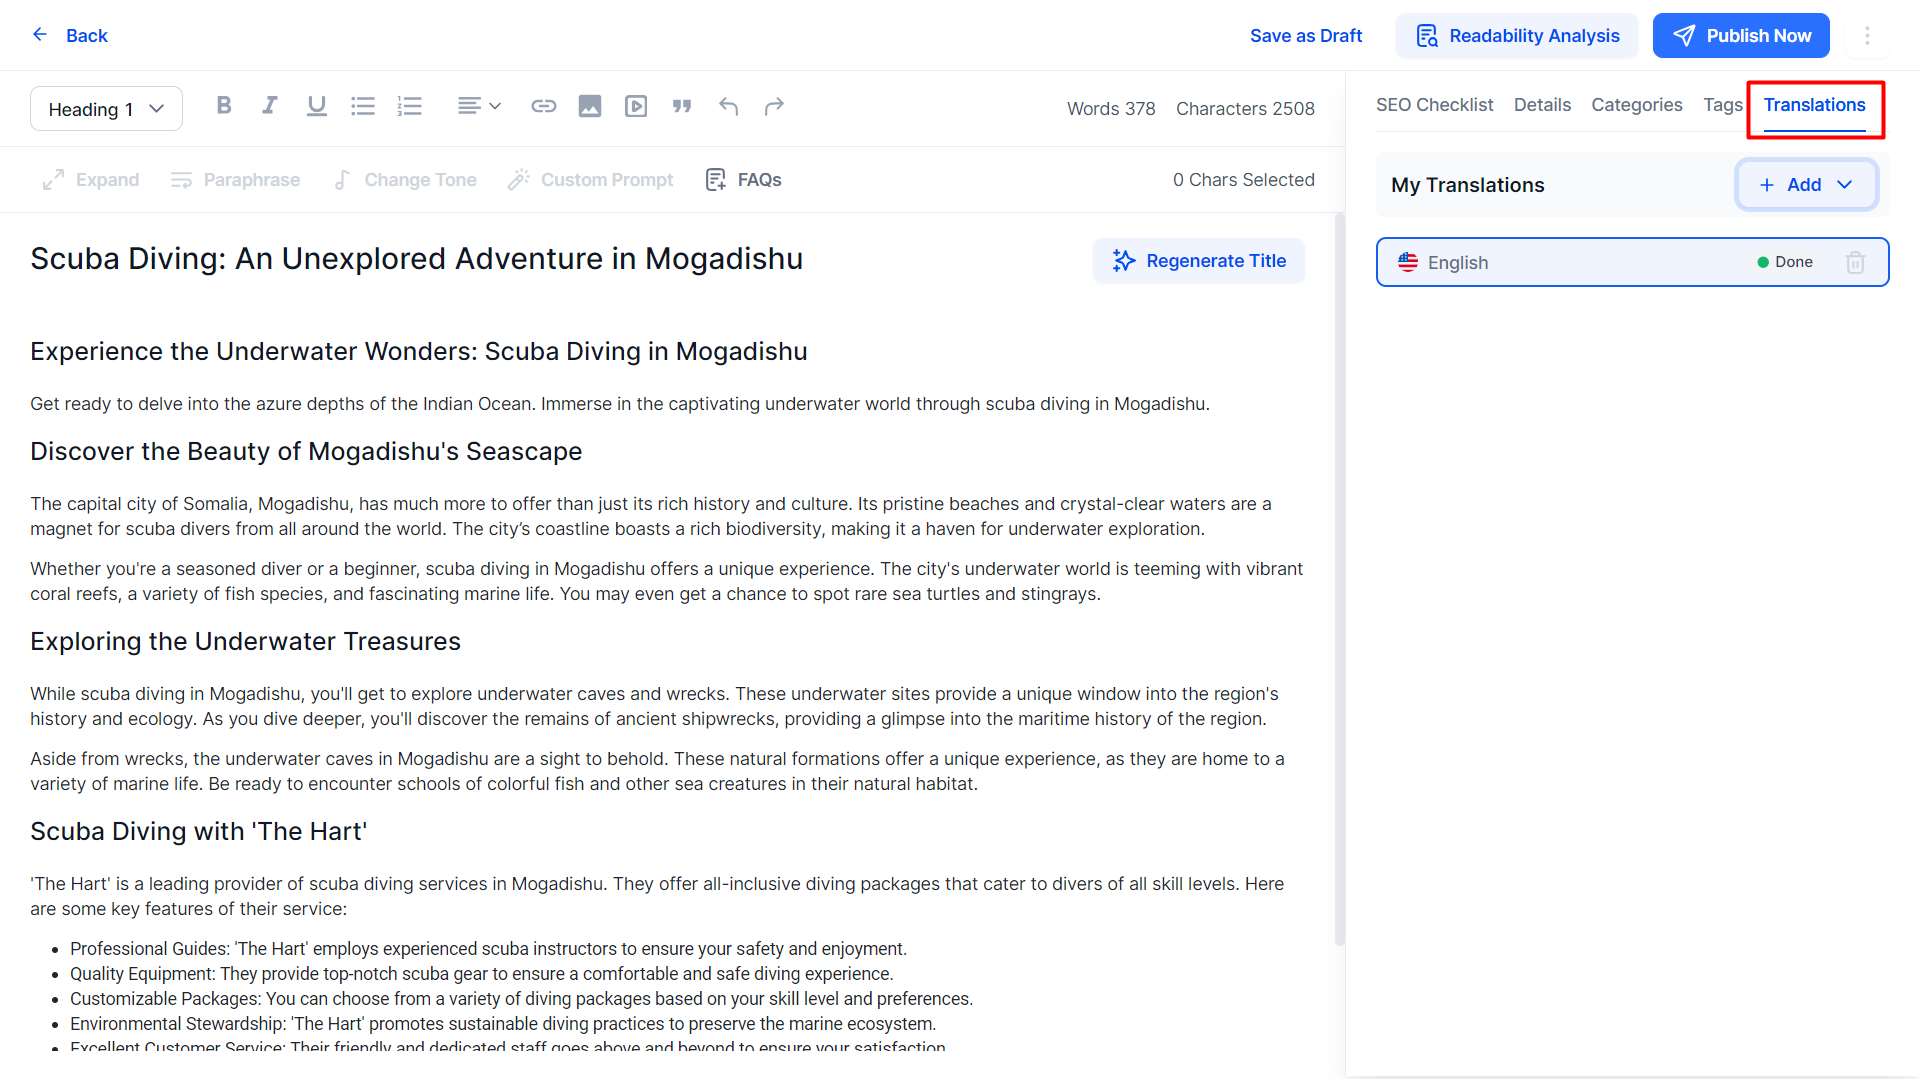Go back using the Back link
This screenshot has height=1079, width=1919.
pos(70,35)
